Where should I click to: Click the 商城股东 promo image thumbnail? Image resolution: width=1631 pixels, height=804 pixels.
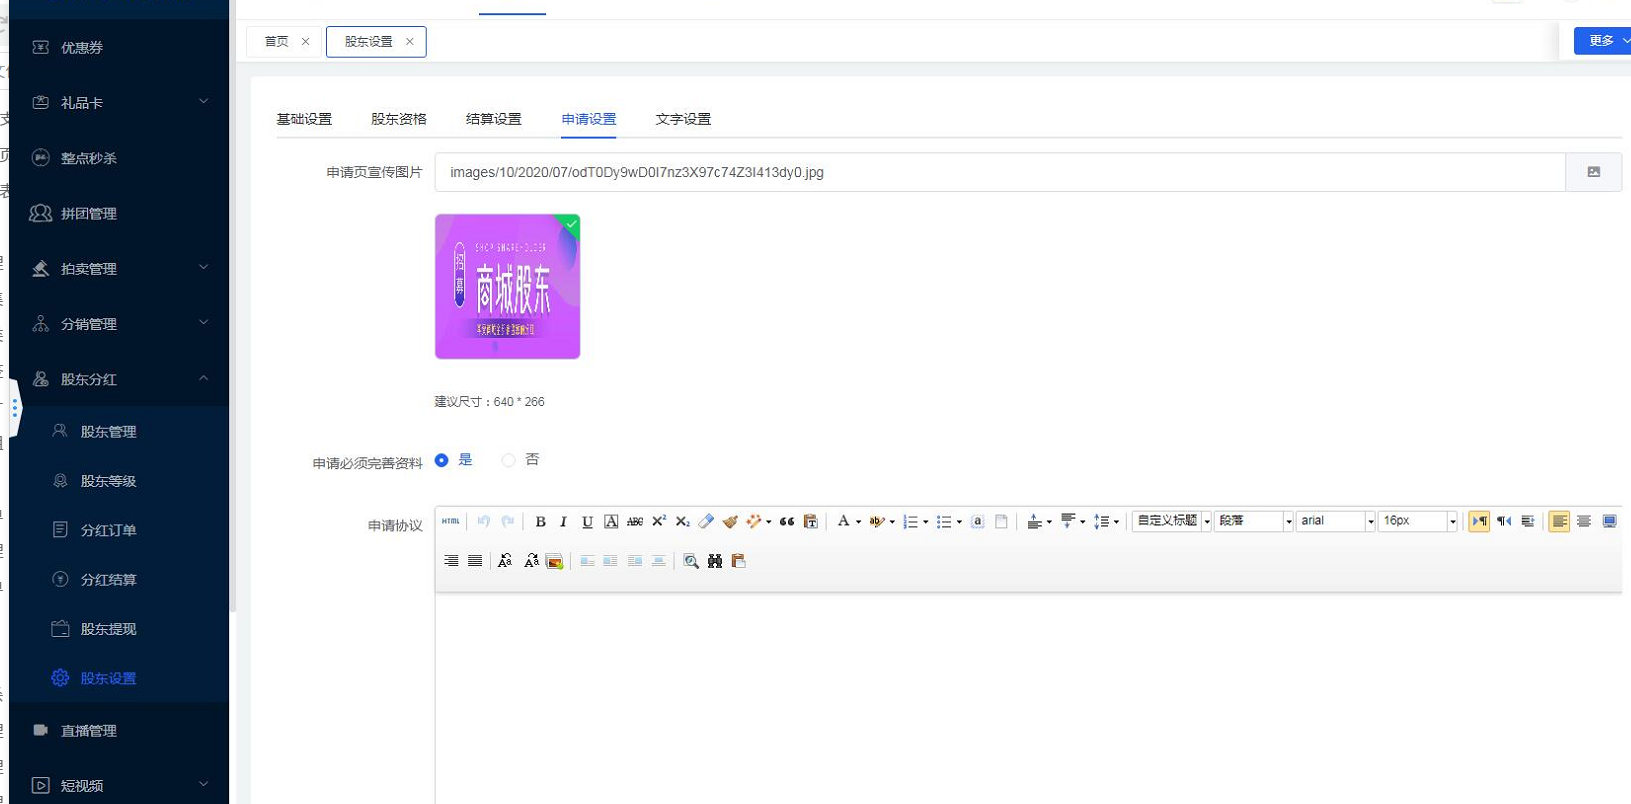[x=508, y=286]
